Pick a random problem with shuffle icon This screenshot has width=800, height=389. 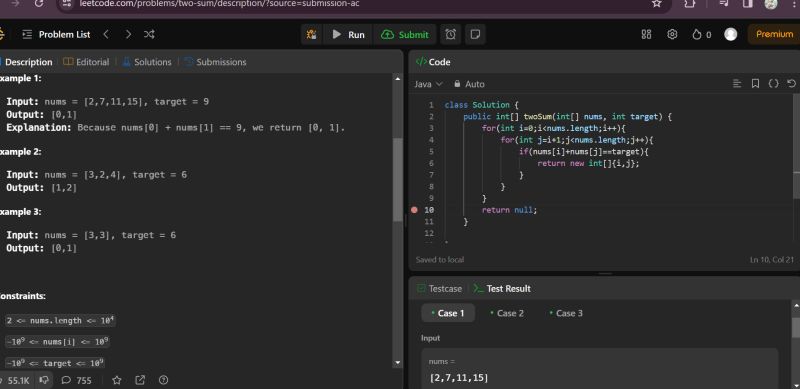click(149, 34)
